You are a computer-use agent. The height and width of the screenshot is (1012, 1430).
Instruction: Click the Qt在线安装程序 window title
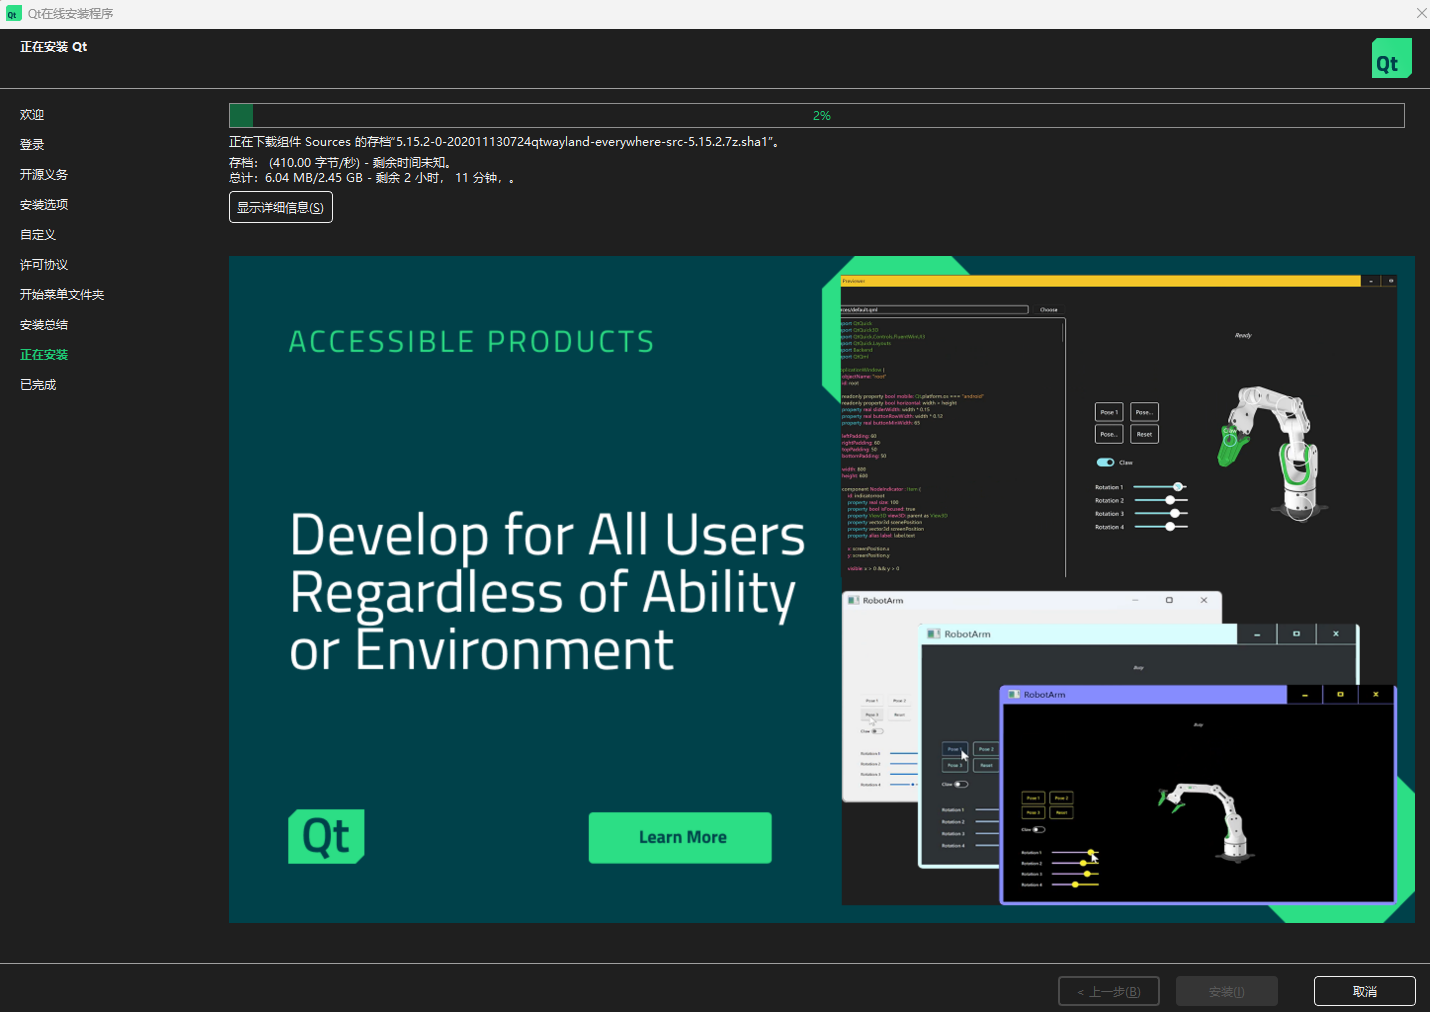(70, 14)
